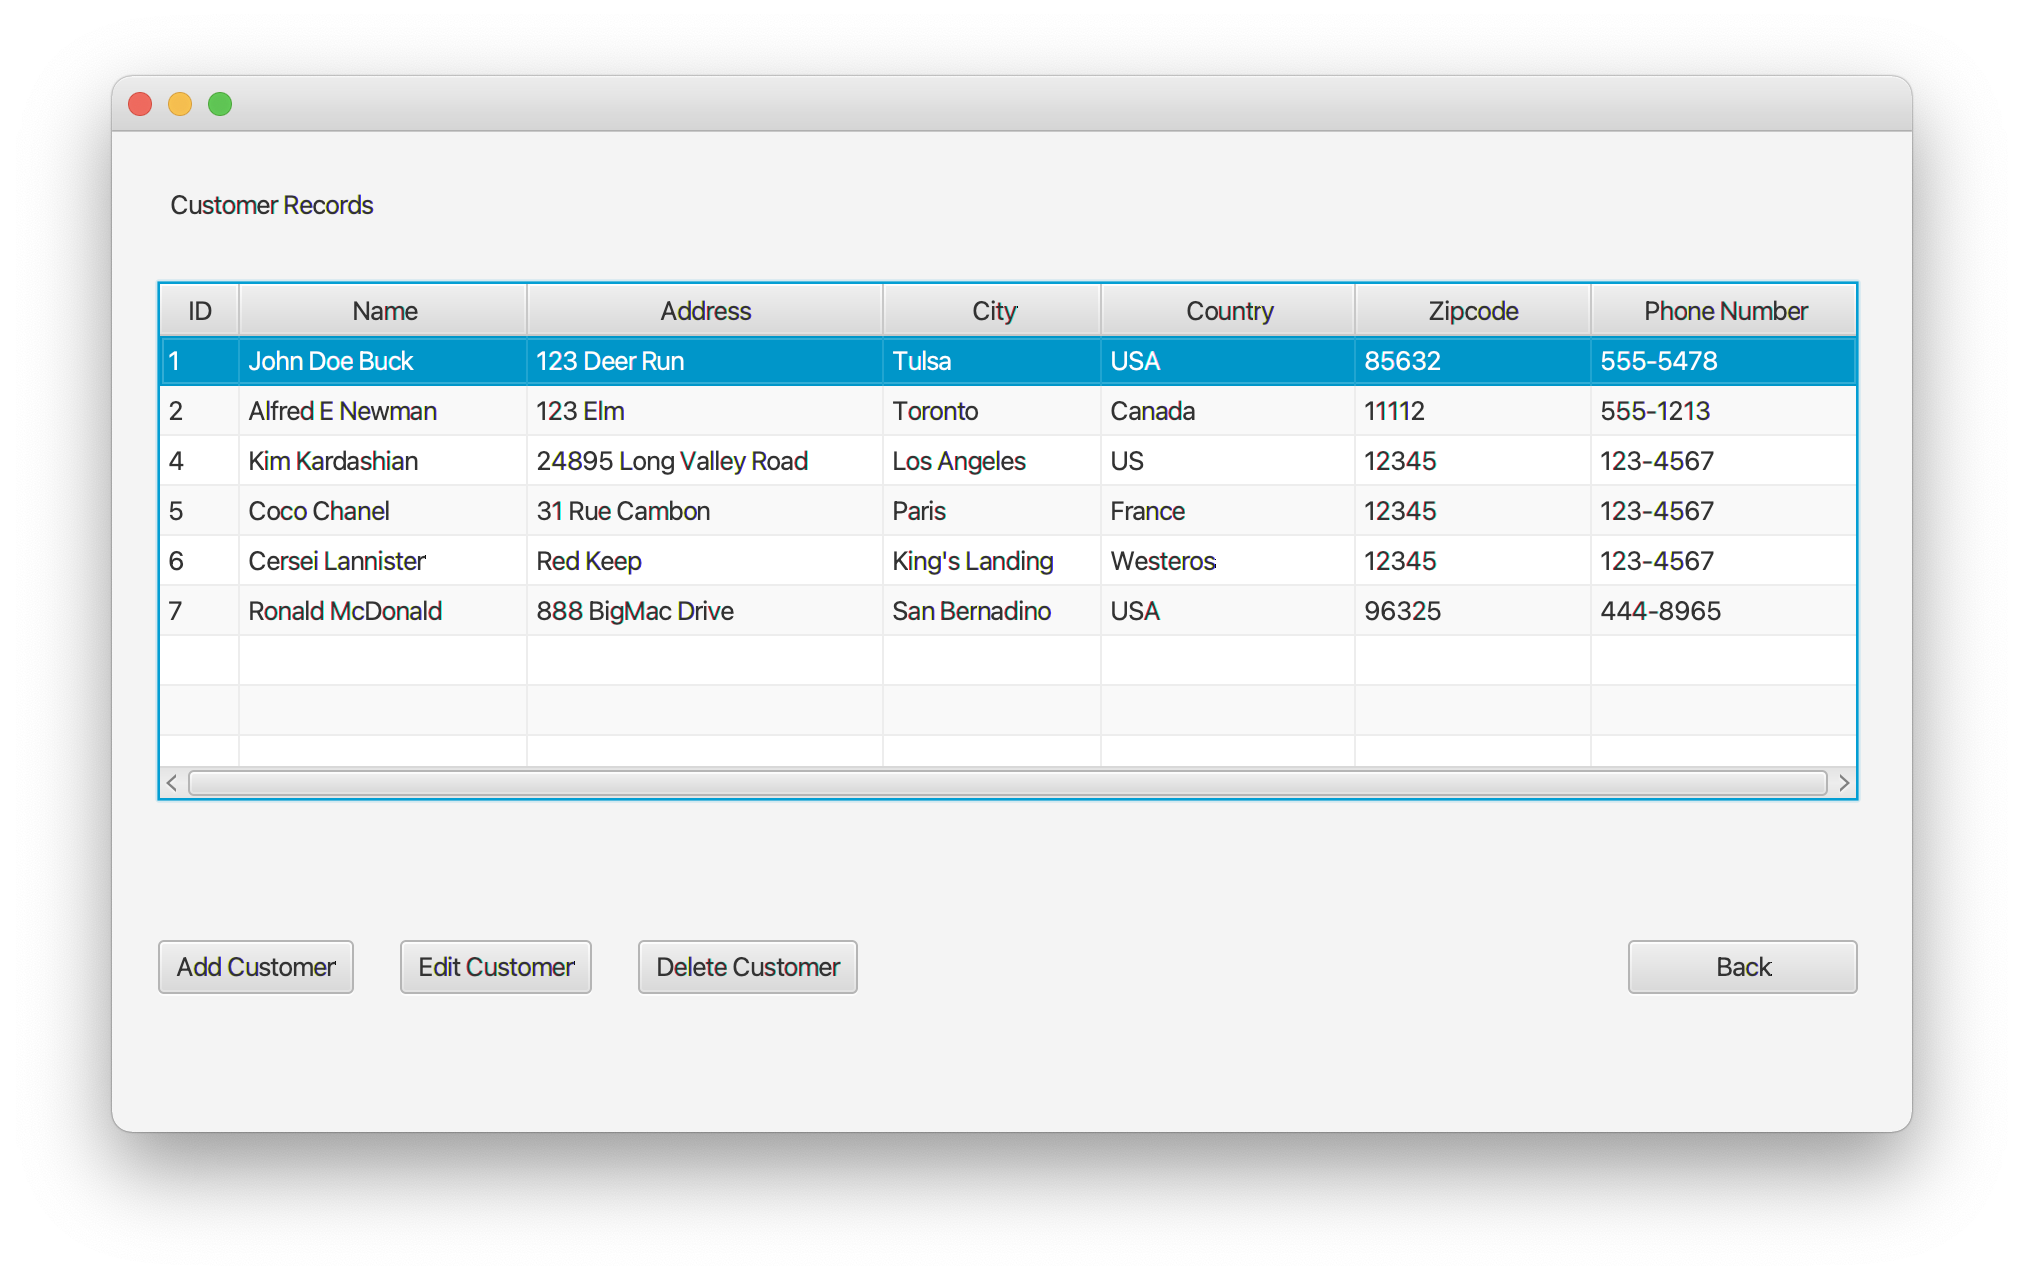Click the horizontal scrollbar thumb
The width and height of the screenshot is (2024, 1280).
point(1007,783)
